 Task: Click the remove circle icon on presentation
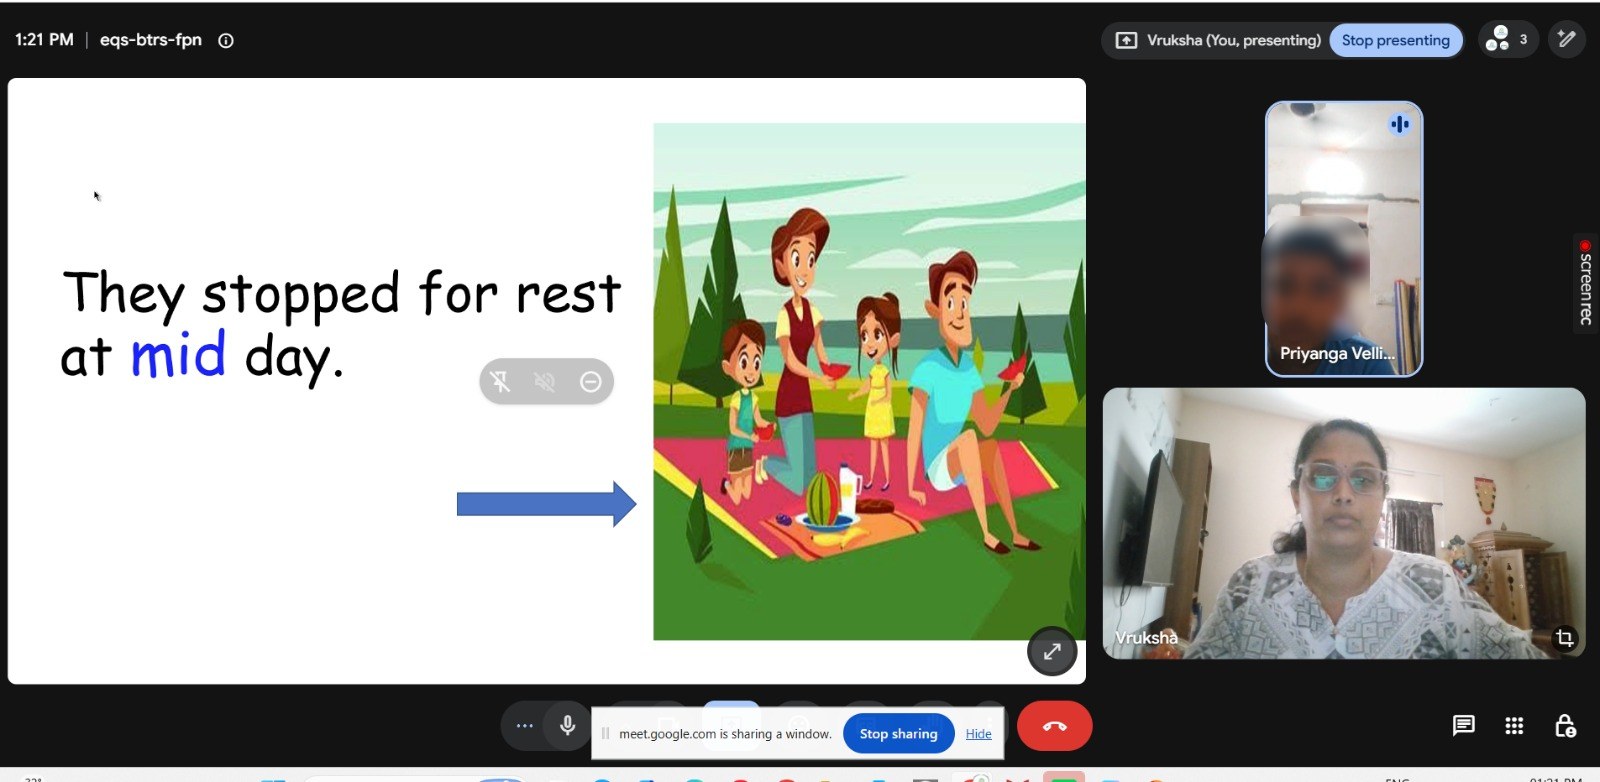tap(590, 381)
